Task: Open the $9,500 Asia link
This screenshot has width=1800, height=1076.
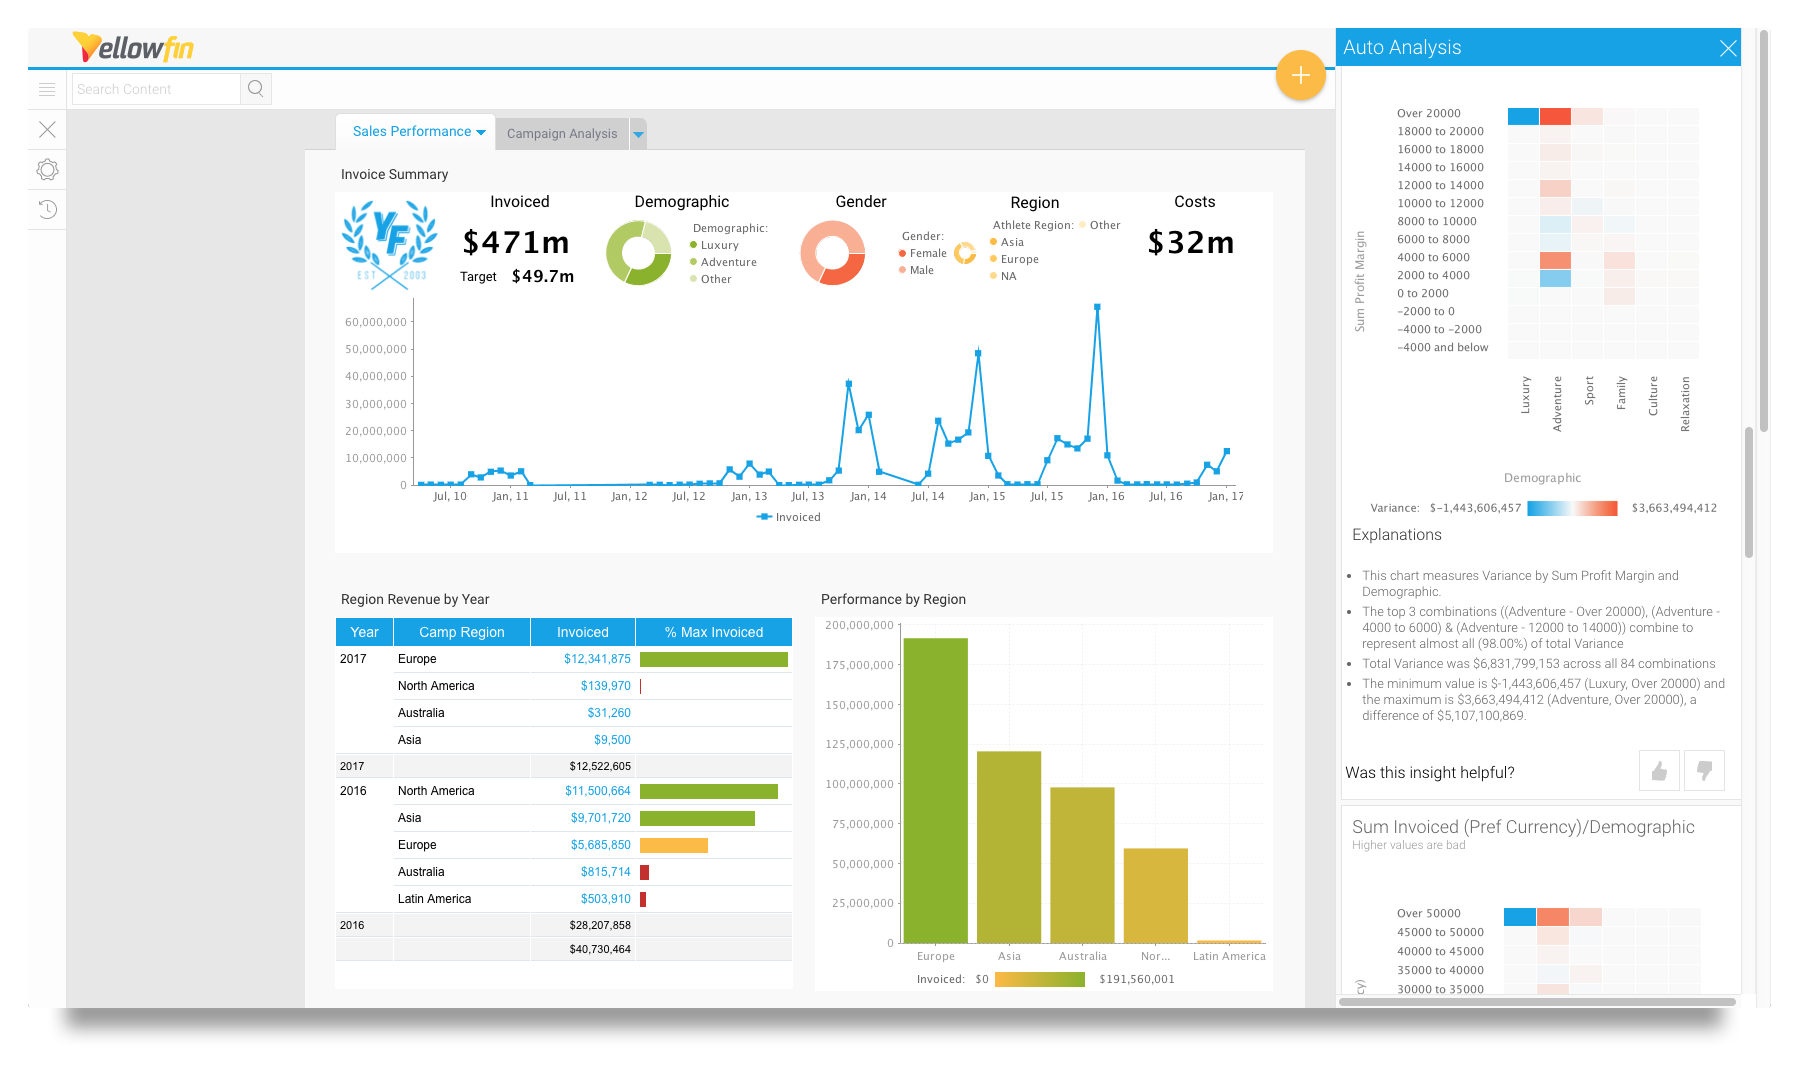Action: point(612,740)
